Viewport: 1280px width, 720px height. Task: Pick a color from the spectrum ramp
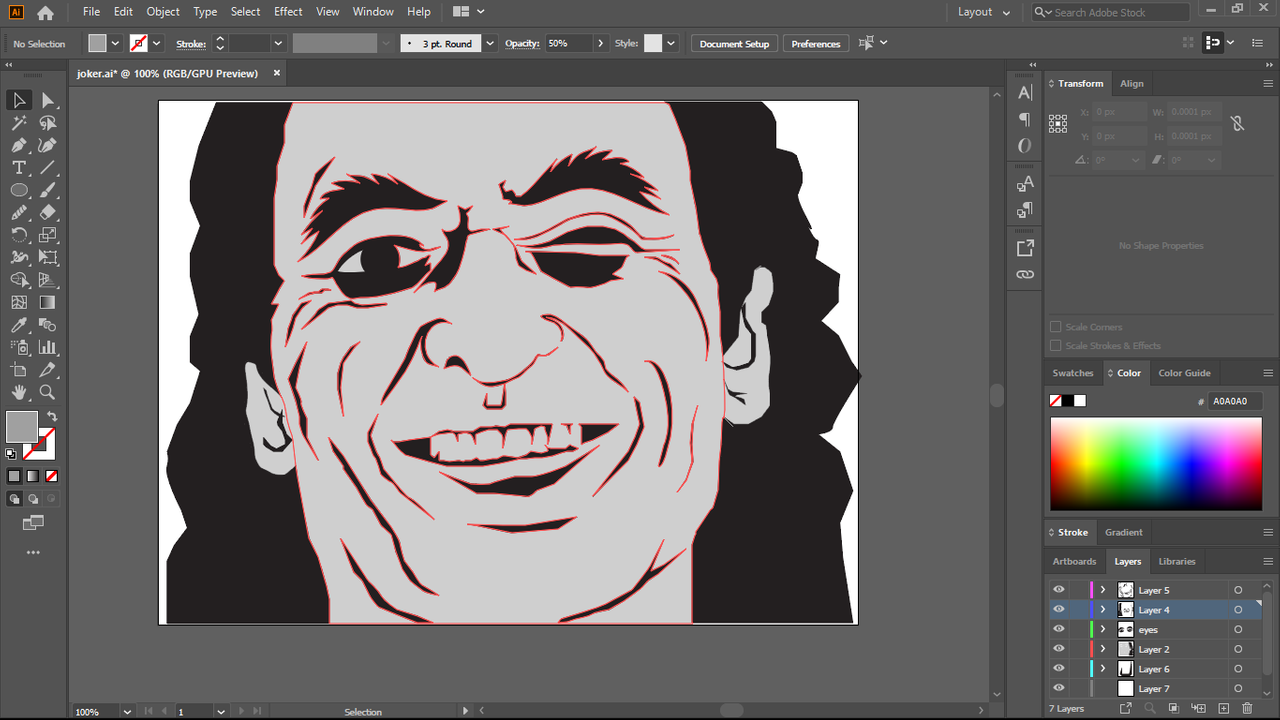click(1156, 464)
